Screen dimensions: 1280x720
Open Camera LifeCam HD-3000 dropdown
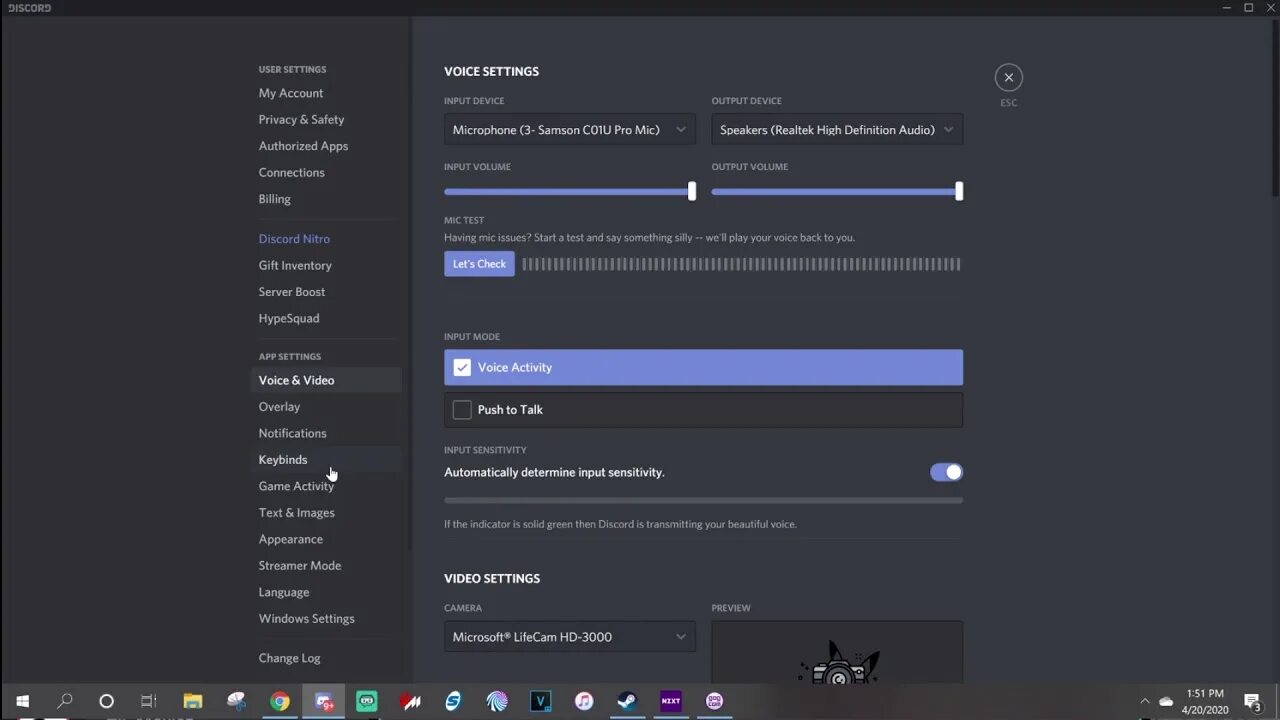coord(570,636)
